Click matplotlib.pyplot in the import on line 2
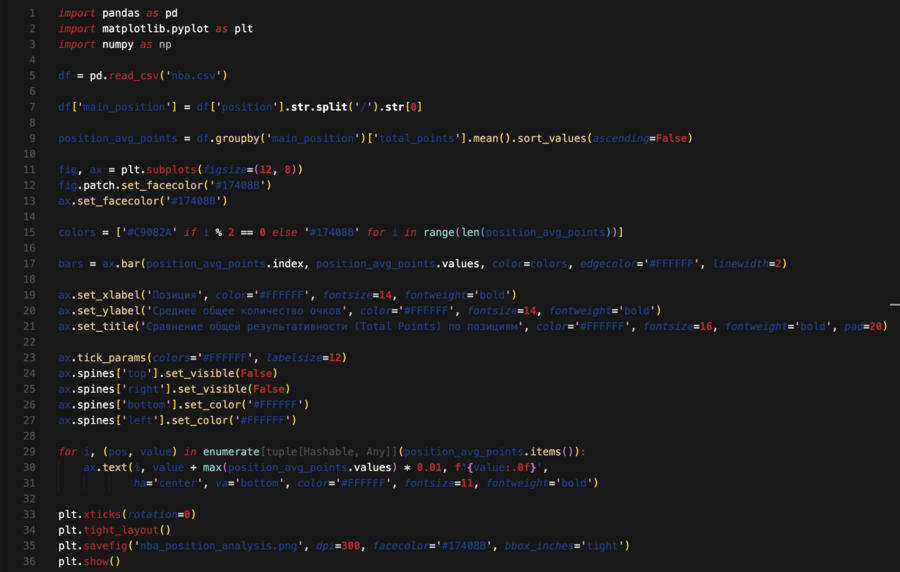The height and width of the screenshot is (572, 900). [x=155, y=29]
